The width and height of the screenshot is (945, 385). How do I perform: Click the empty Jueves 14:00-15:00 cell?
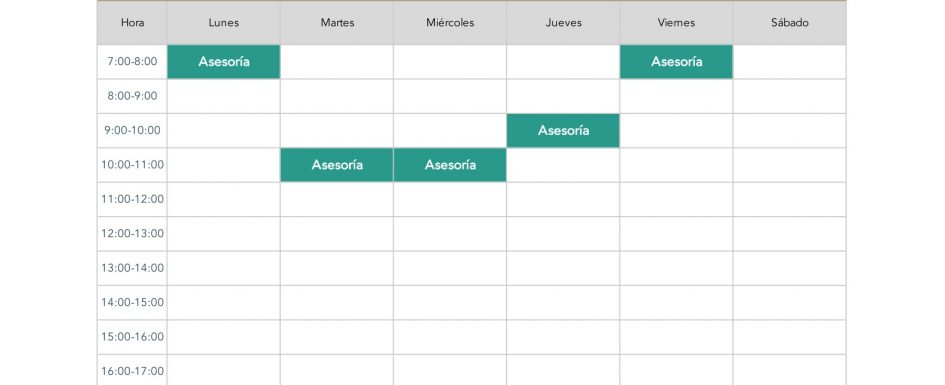[x=563, y=302]
